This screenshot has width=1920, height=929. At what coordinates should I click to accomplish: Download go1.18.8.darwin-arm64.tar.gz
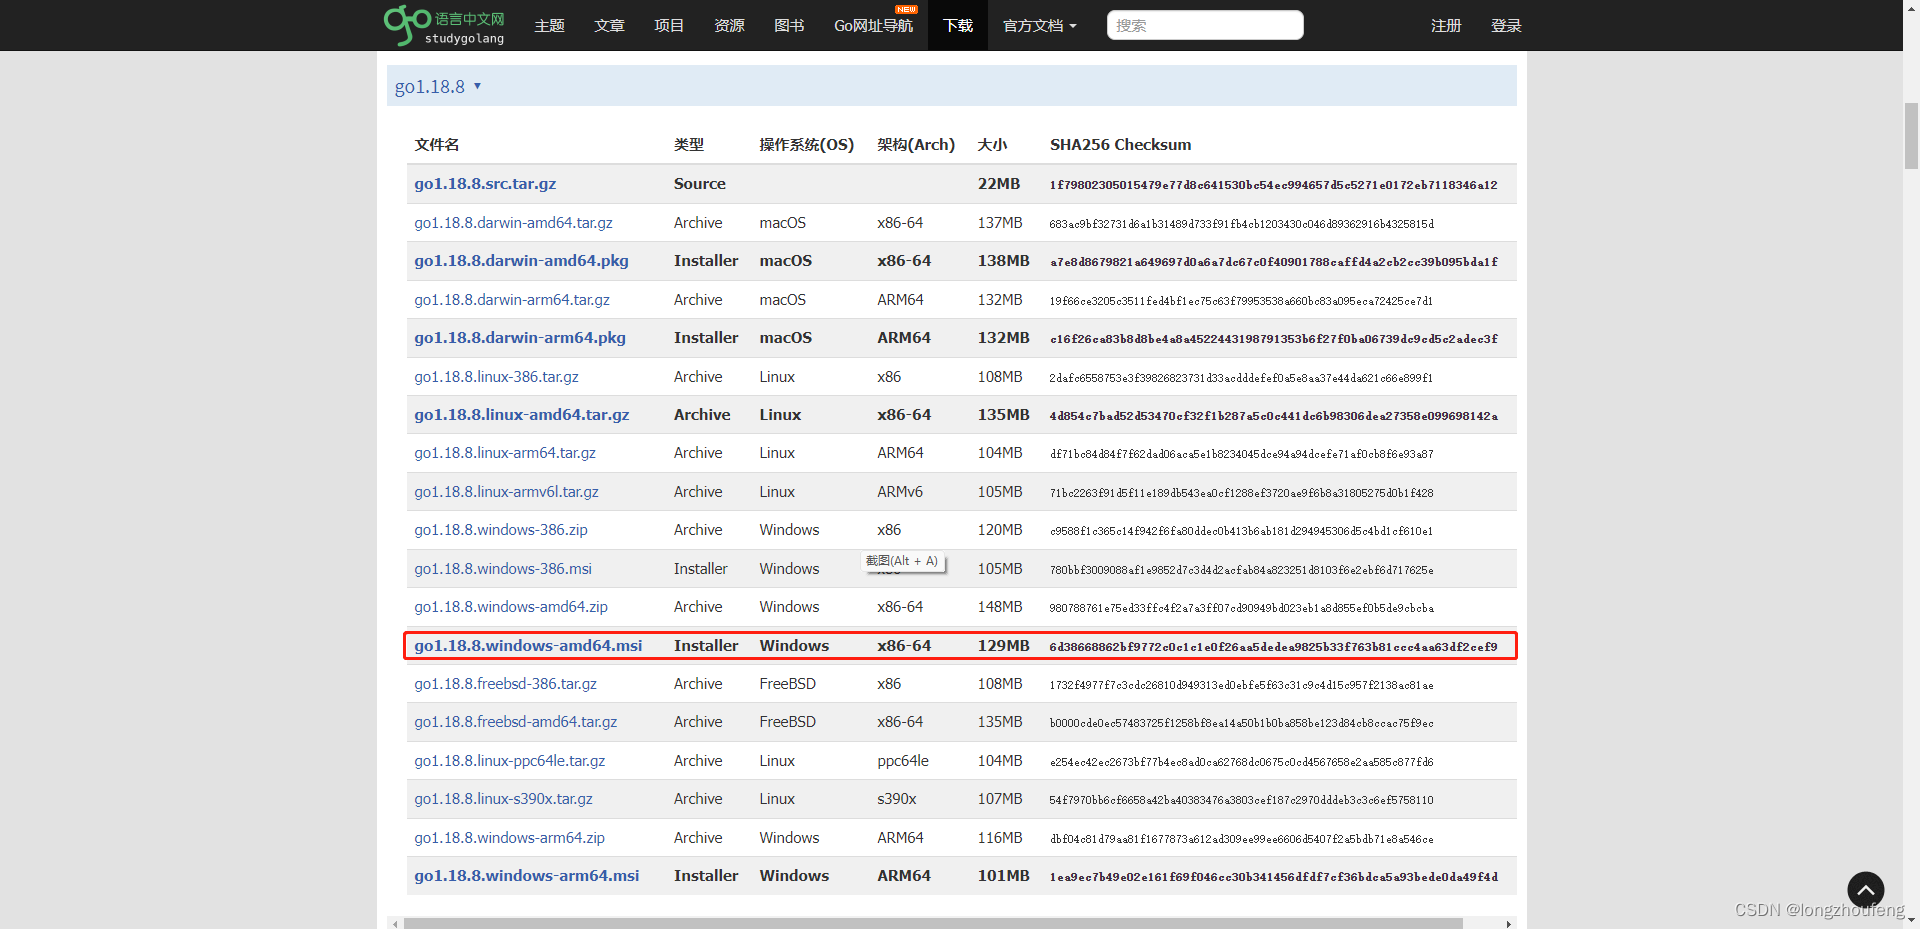[x=512, y=299]
